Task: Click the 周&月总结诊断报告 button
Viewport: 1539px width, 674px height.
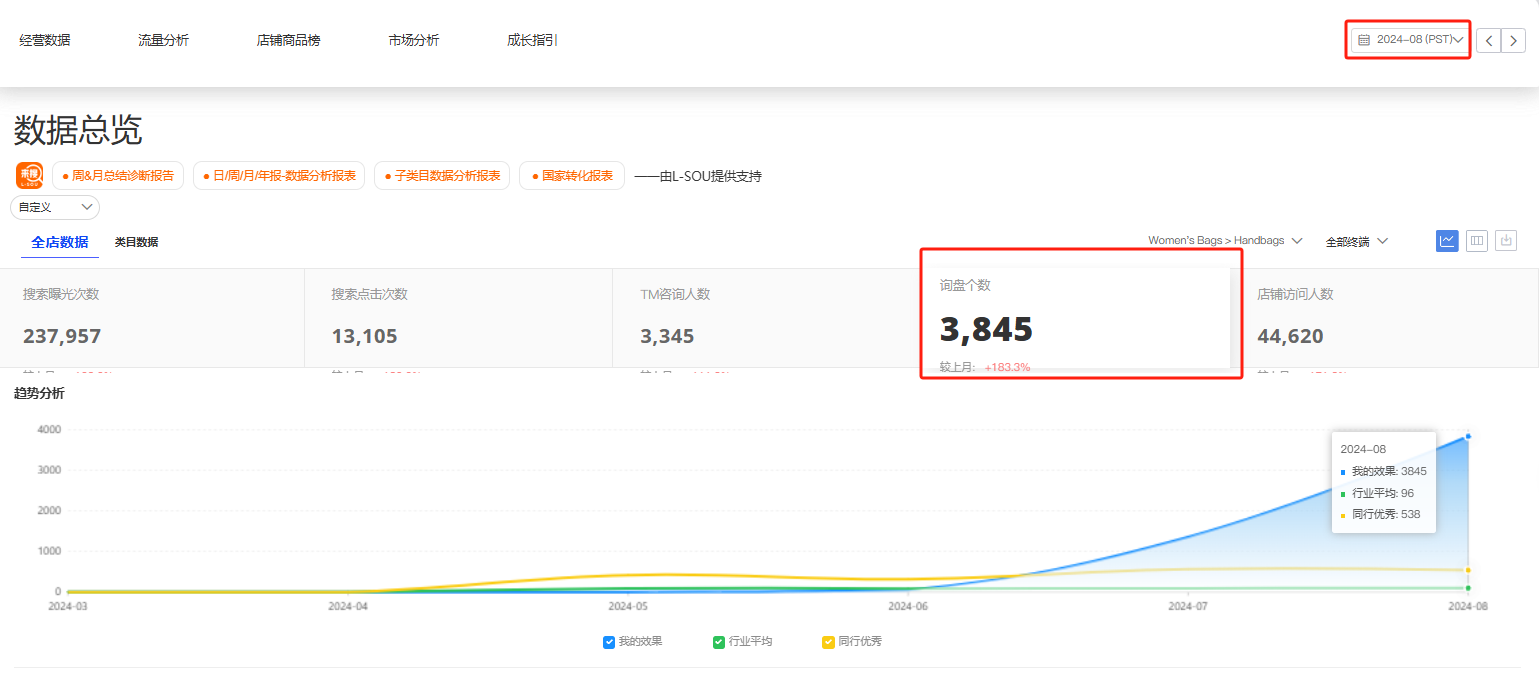Action: (118, 176)
